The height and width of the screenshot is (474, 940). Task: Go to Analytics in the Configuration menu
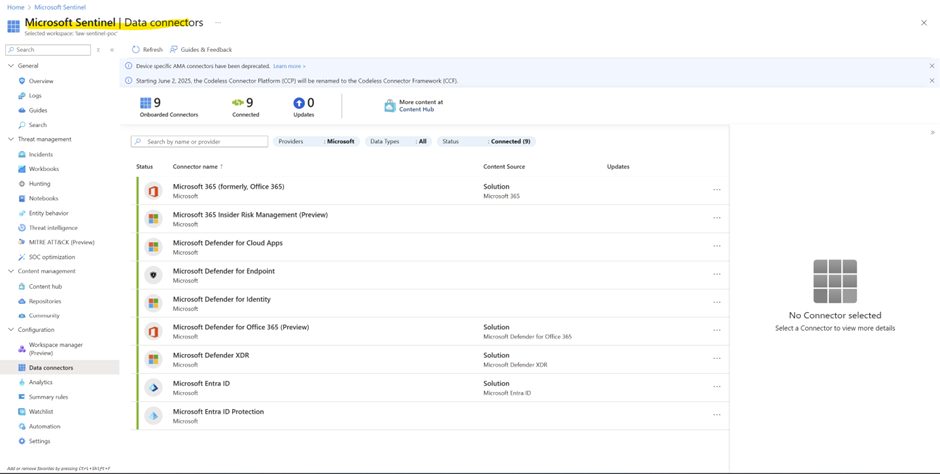(x=40, y=382)
